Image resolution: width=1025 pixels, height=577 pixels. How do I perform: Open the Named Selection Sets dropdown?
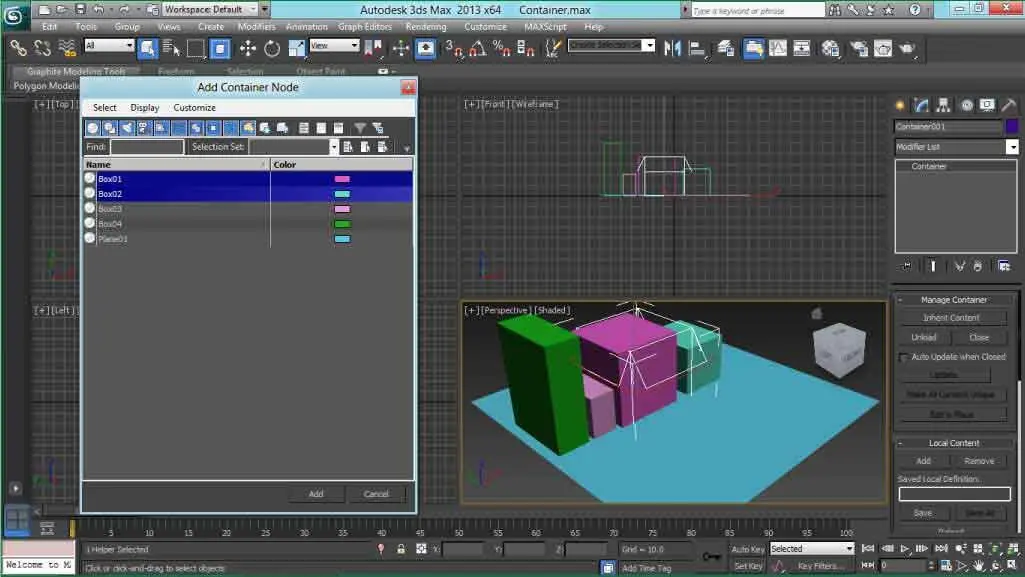(611, 45)
